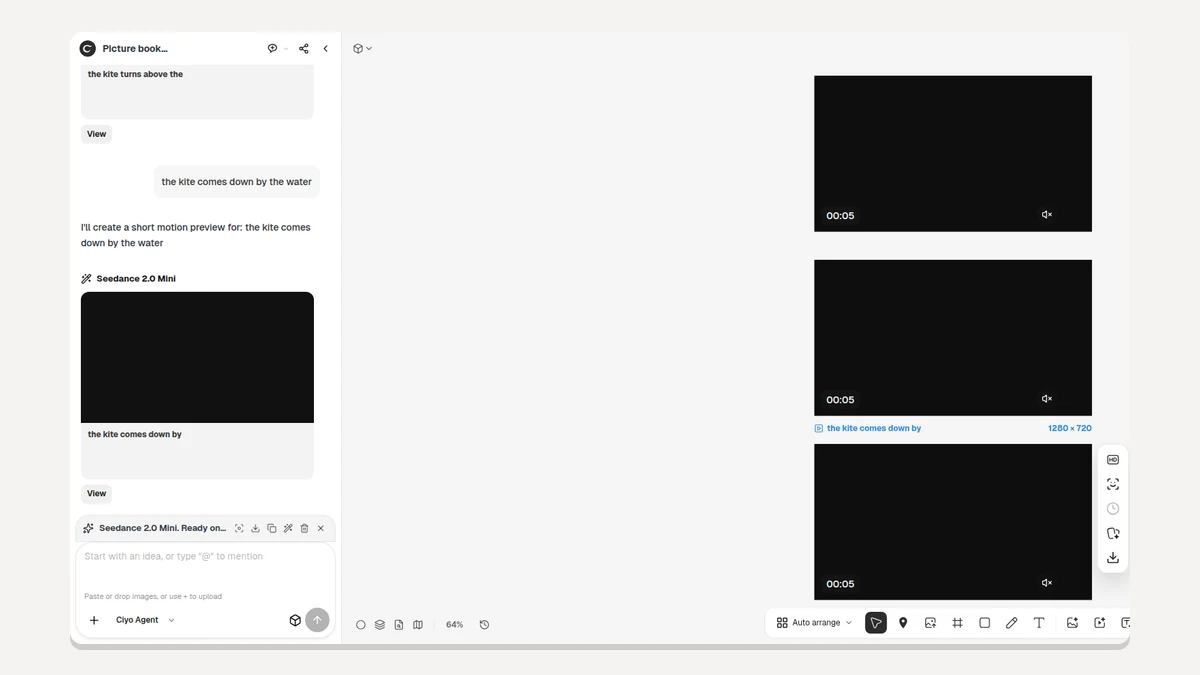
Task: Open the cube dropdown above canvas
Action: click(362, 48)
